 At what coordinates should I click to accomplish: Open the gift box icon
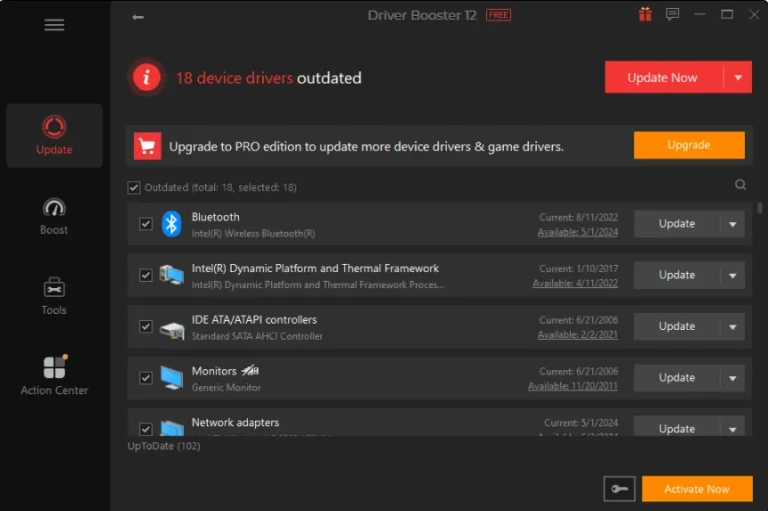point(645,14)
